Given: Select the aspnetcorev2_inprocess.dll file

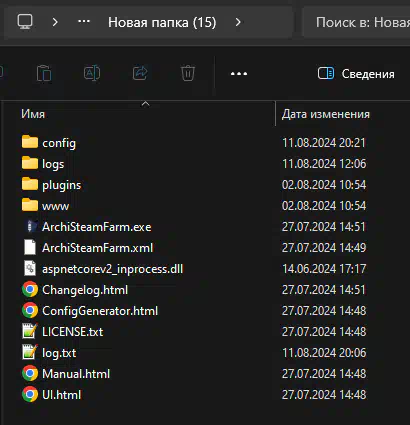Looking at the screenshot, I should tap(113, 269).
